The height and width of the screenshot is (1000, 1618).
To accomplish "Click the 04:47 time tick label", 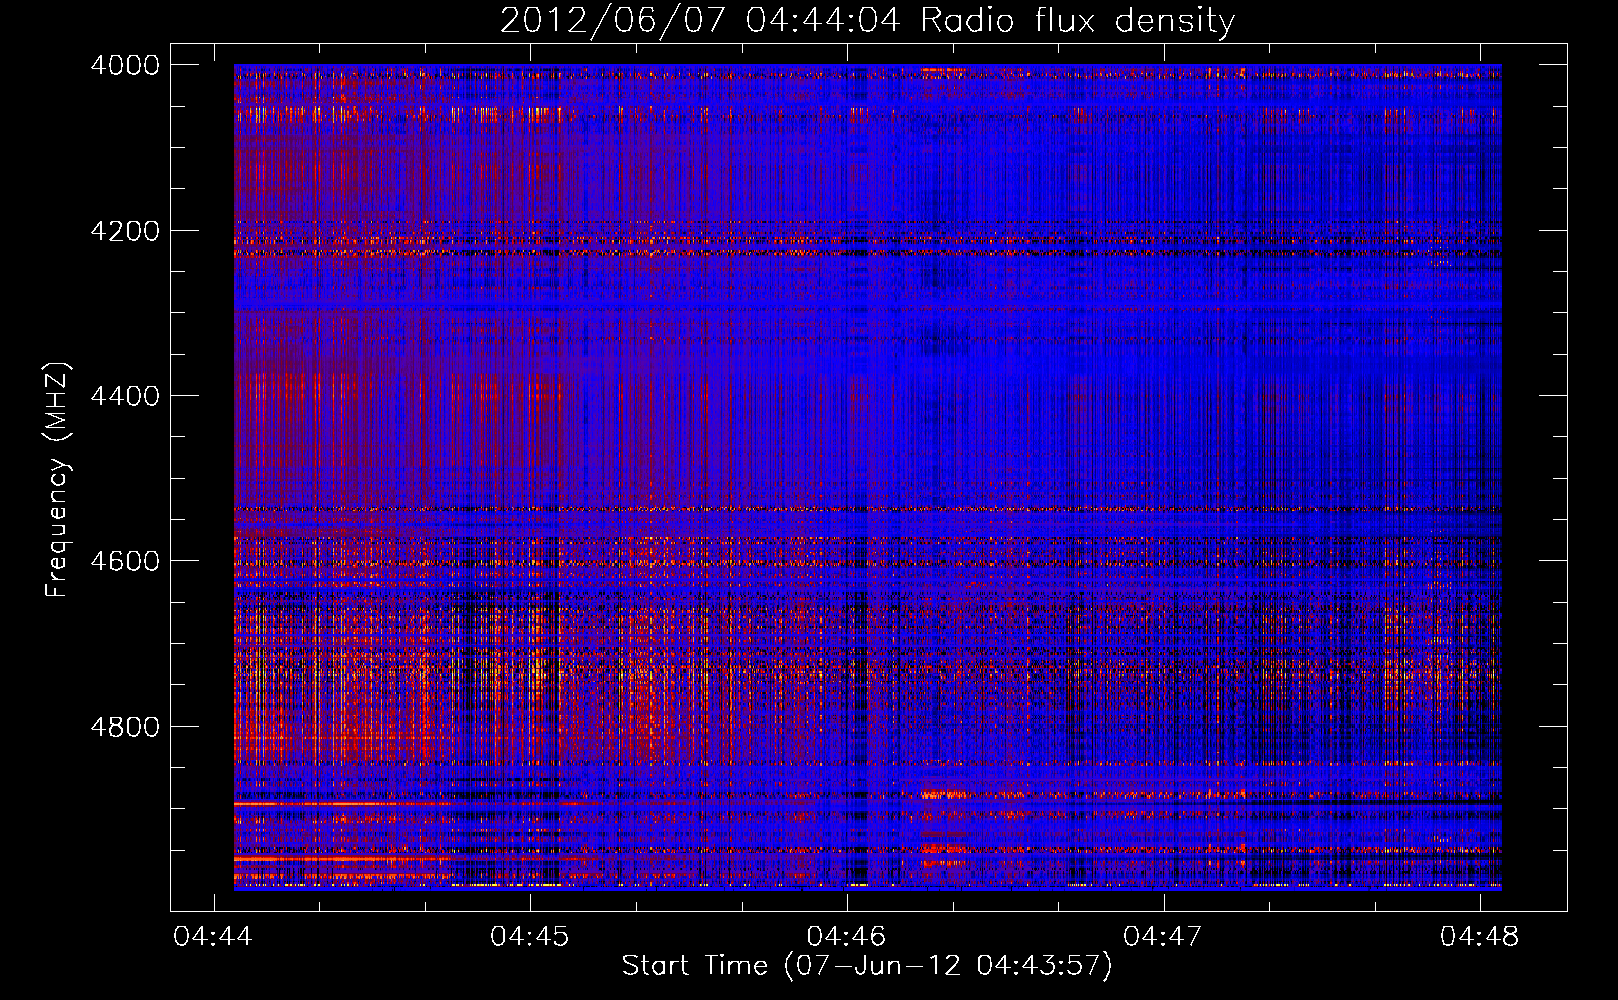I will pos(1163,936).
